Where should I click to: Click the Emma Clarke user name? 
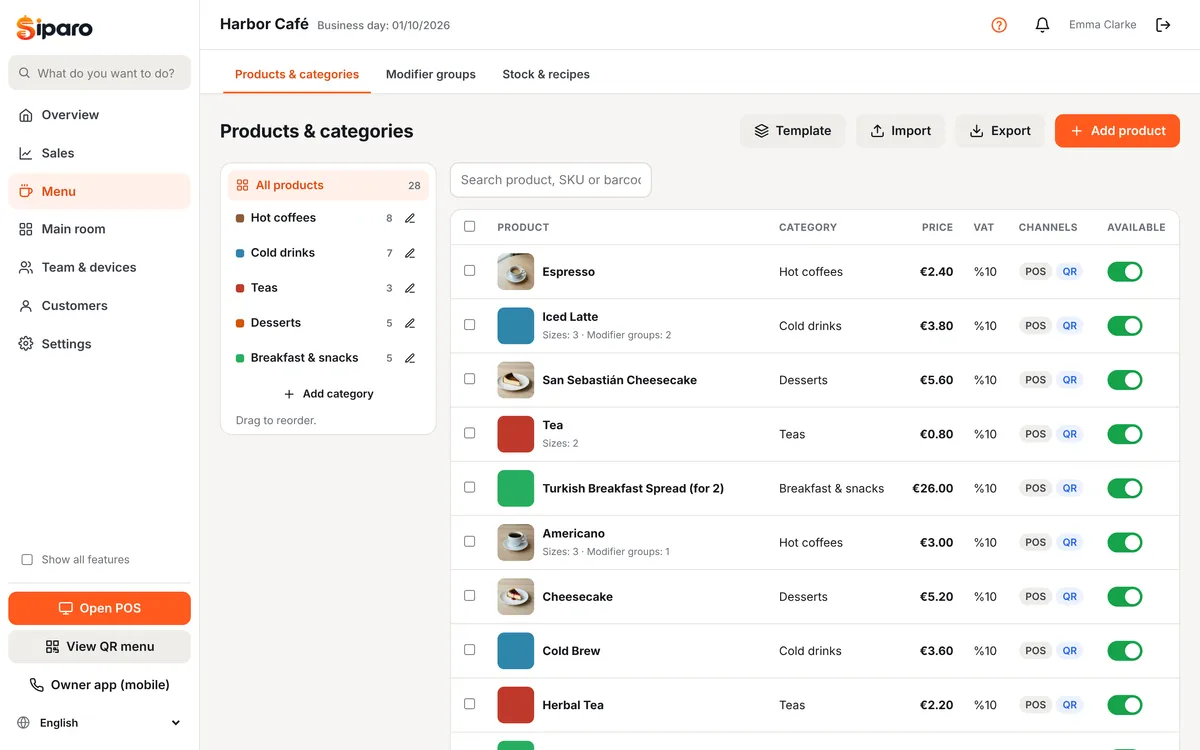(1102, 25)
